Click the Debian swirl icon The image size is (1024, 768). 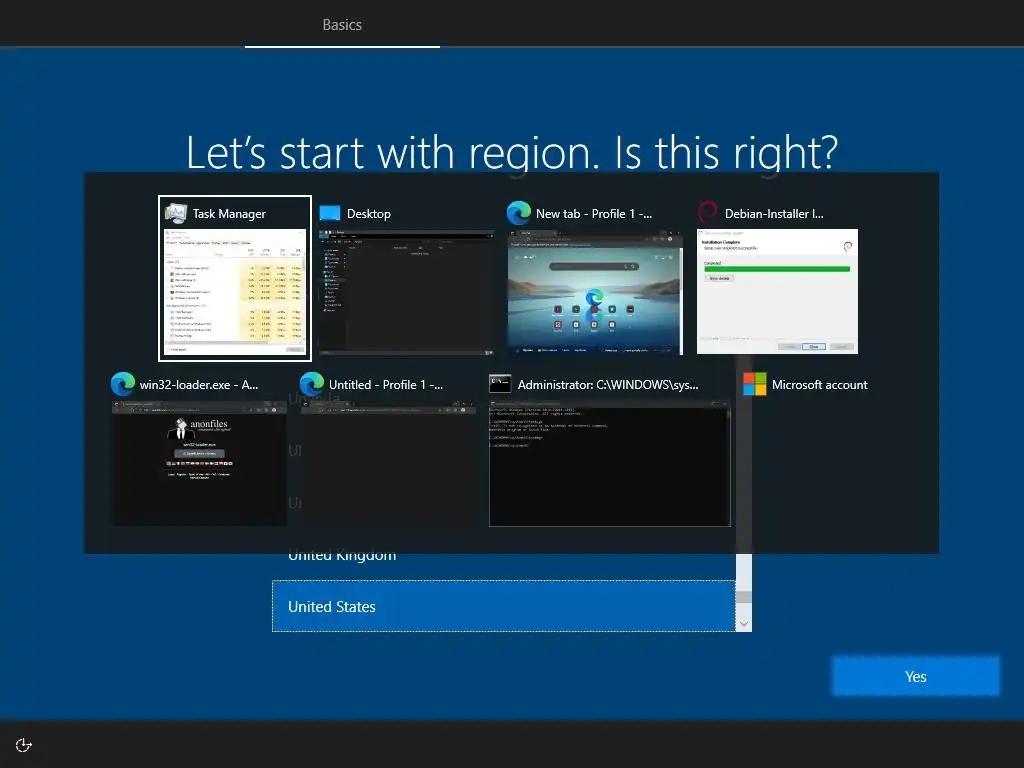[x=708, y=214]
